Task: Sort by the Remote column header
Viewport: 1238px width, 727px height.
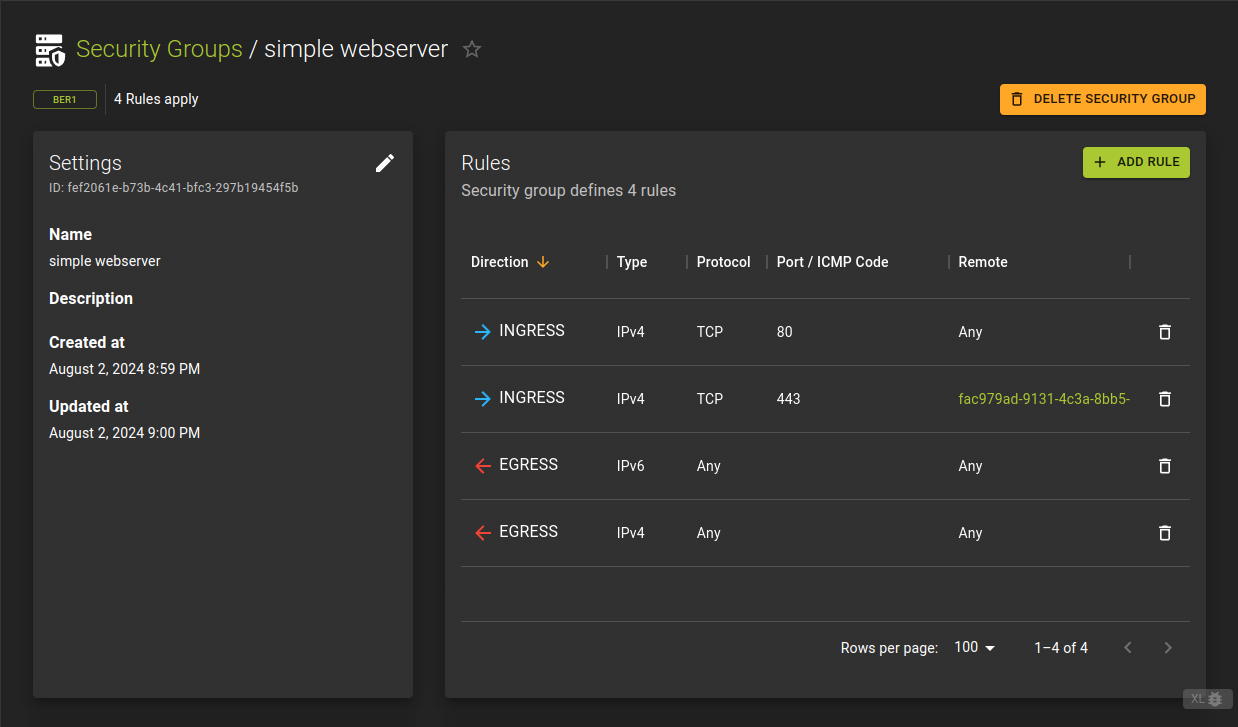Action: [982, 261]
